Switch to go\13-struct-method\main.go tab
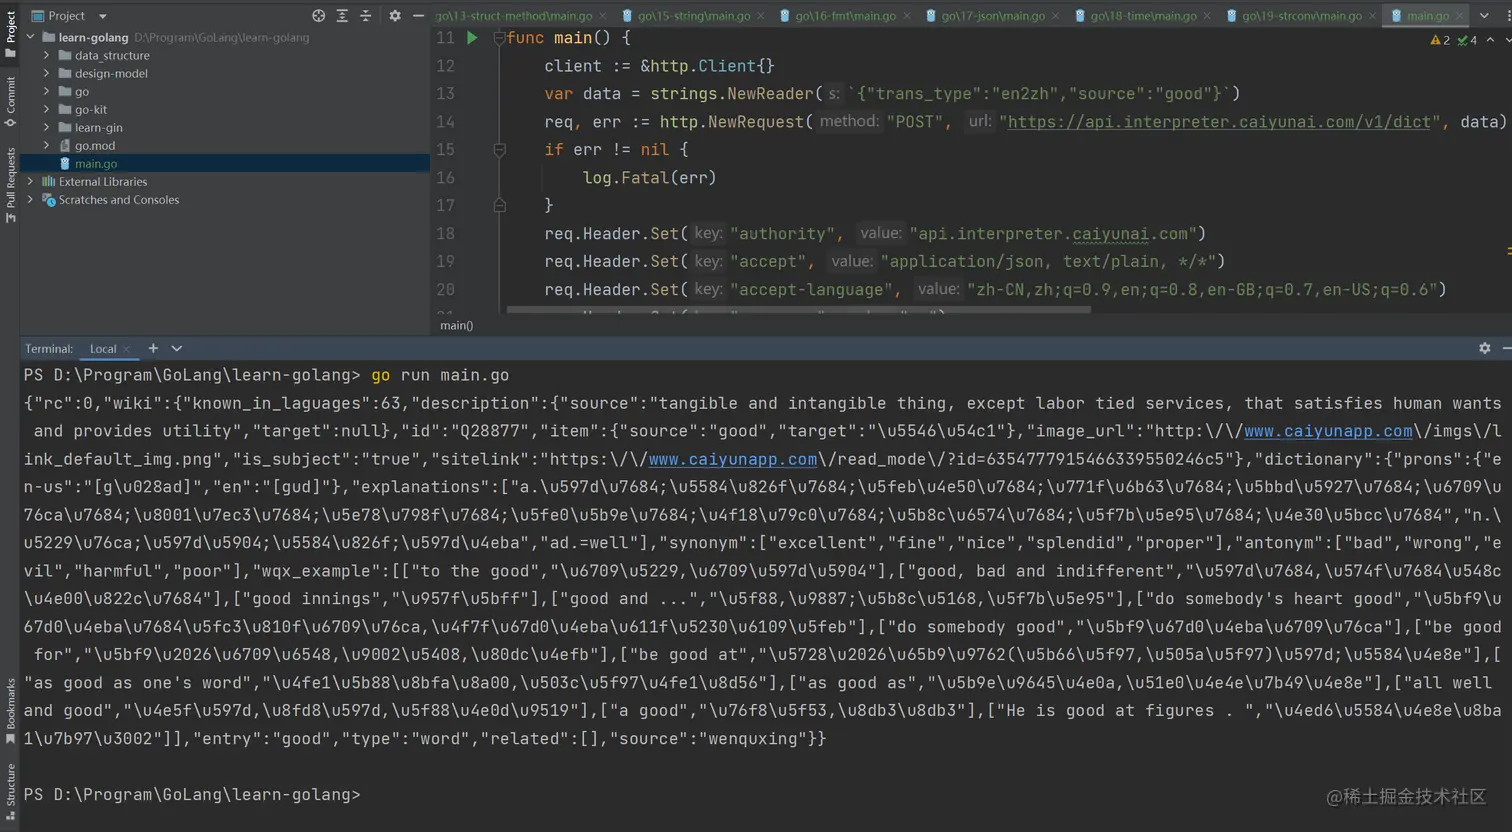The width and height of the screenshot is (1512, 832). (514, 16)
